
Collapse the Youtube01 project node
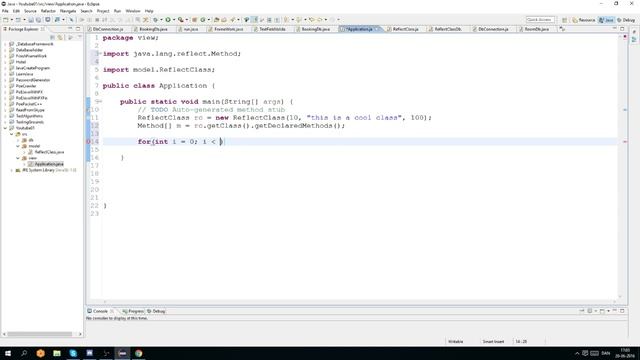point(5,128)
